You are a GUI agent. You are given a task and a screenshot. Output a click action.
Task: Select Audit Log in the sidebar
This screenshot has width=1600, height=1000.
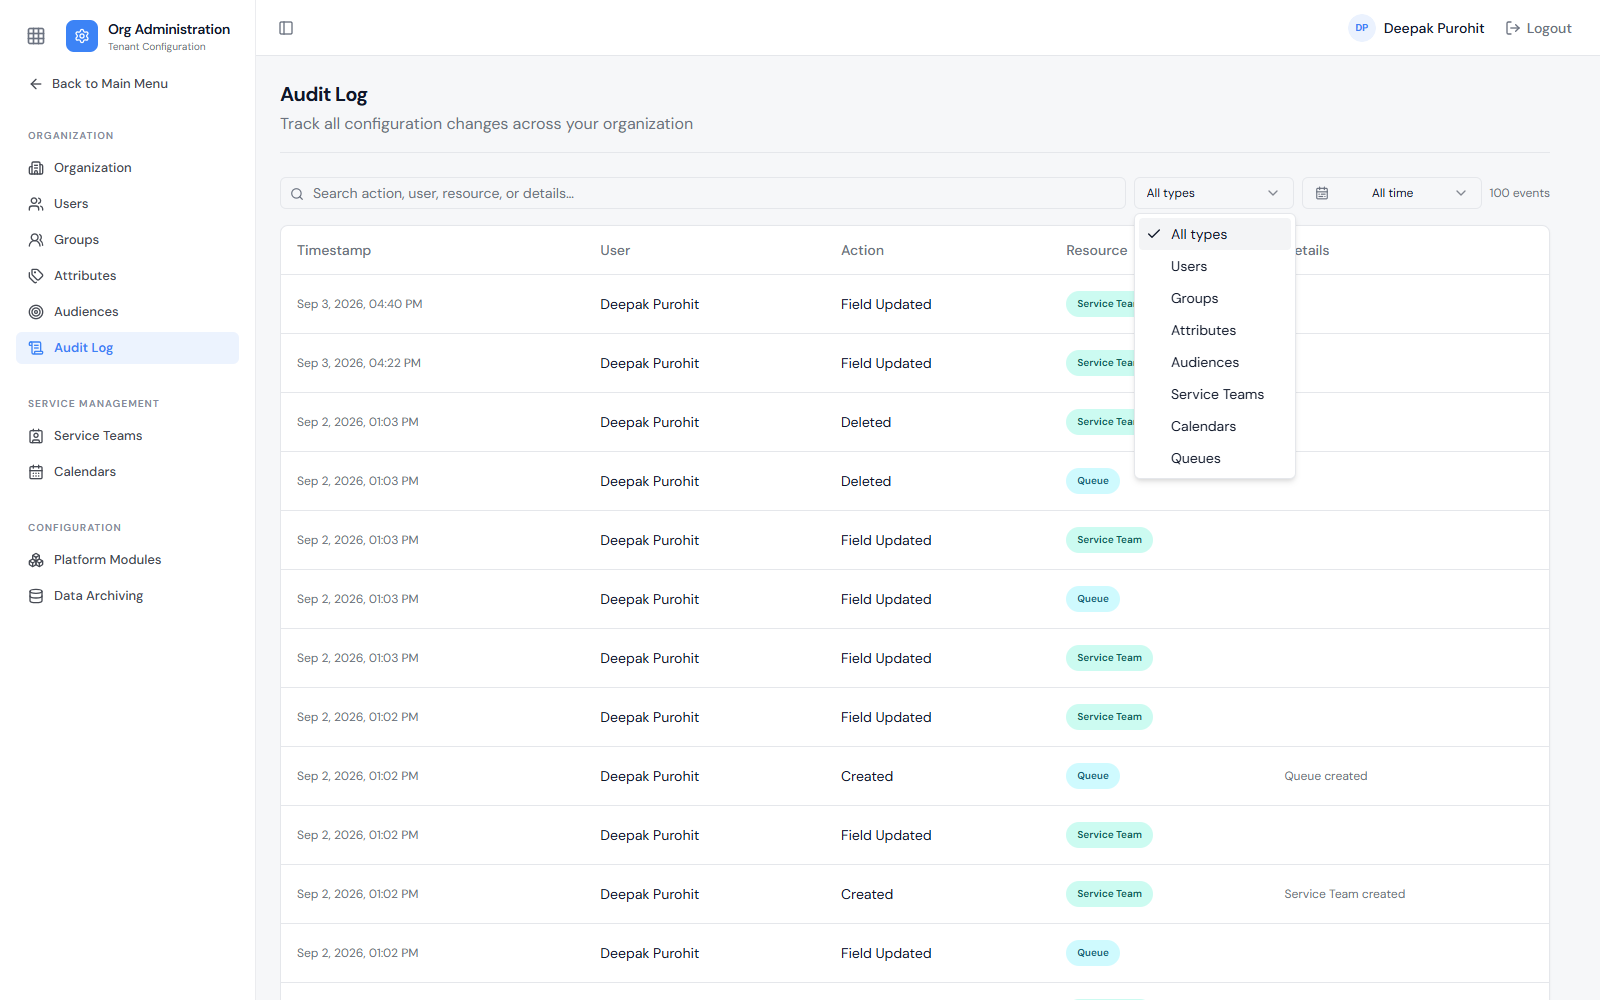(x=127, y=348)
